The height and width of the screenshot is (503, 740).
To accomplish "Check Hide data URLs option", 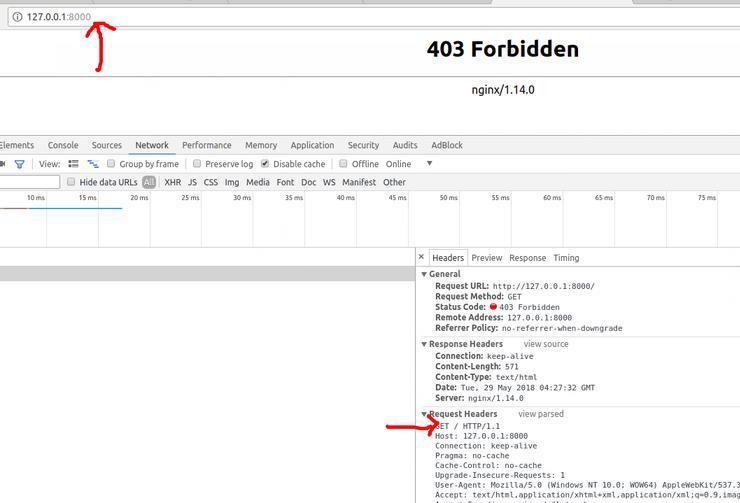I will 71,182.
